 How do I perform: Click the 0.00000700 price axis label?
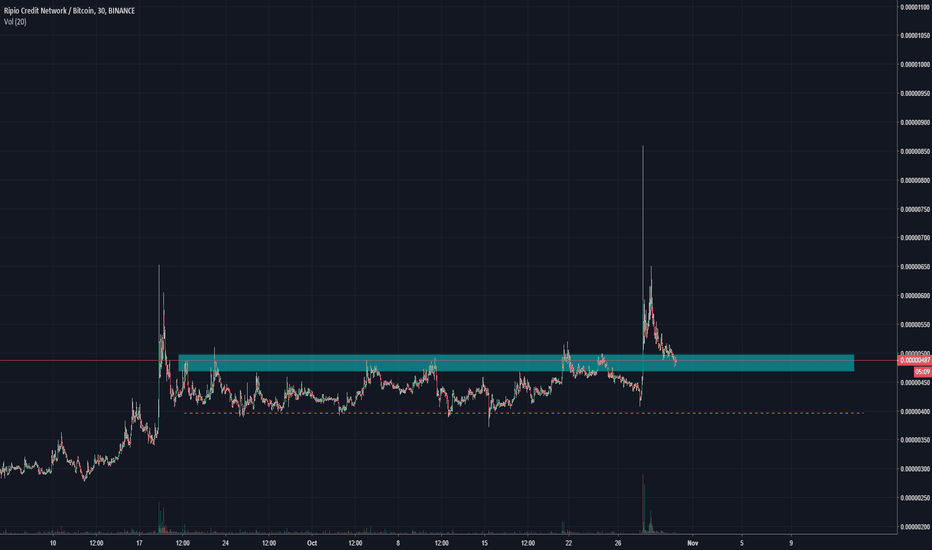(x=915, y=238)
